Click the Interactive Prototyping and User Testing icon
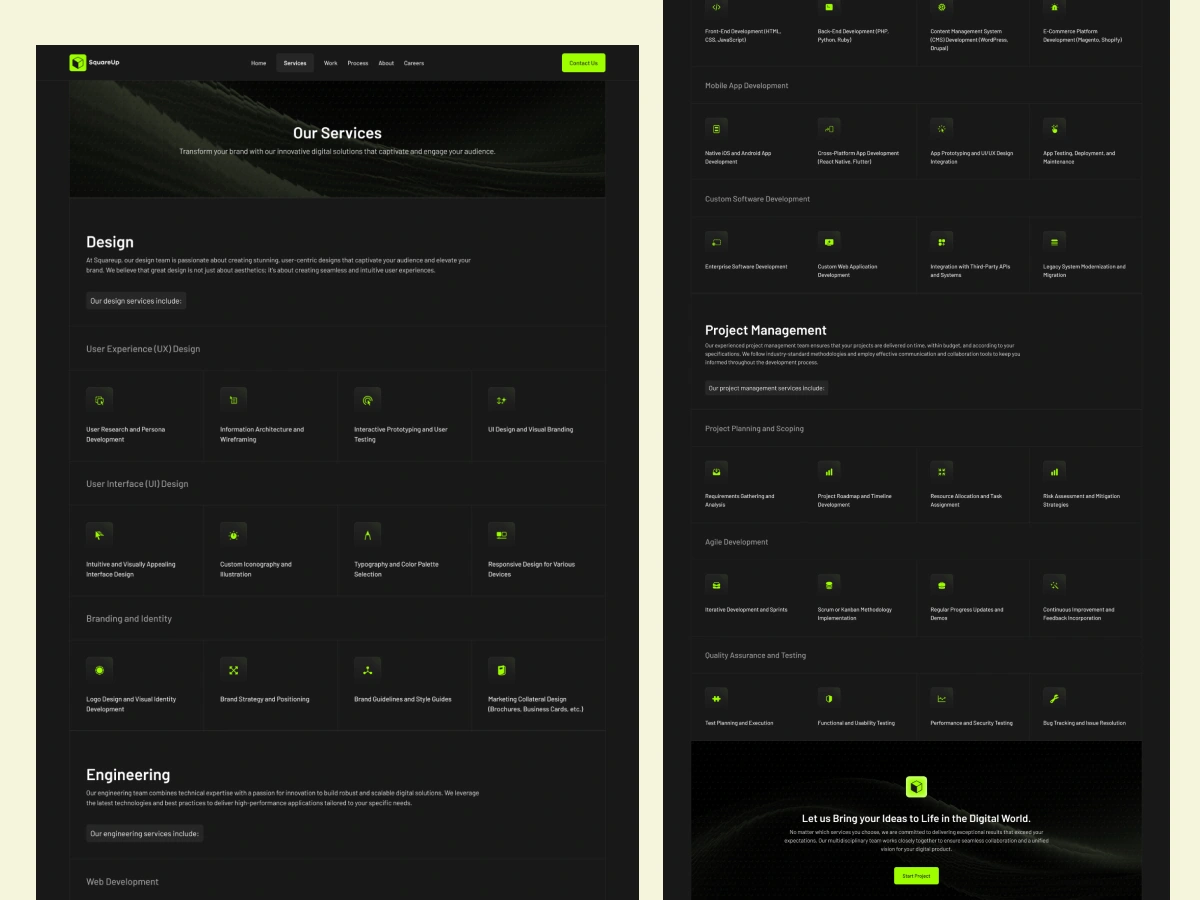 pos(367,400)
